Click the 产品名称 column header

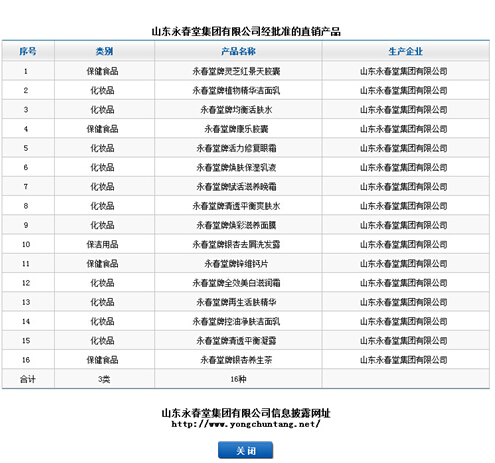pyautogui.click(x=238, y=51)
